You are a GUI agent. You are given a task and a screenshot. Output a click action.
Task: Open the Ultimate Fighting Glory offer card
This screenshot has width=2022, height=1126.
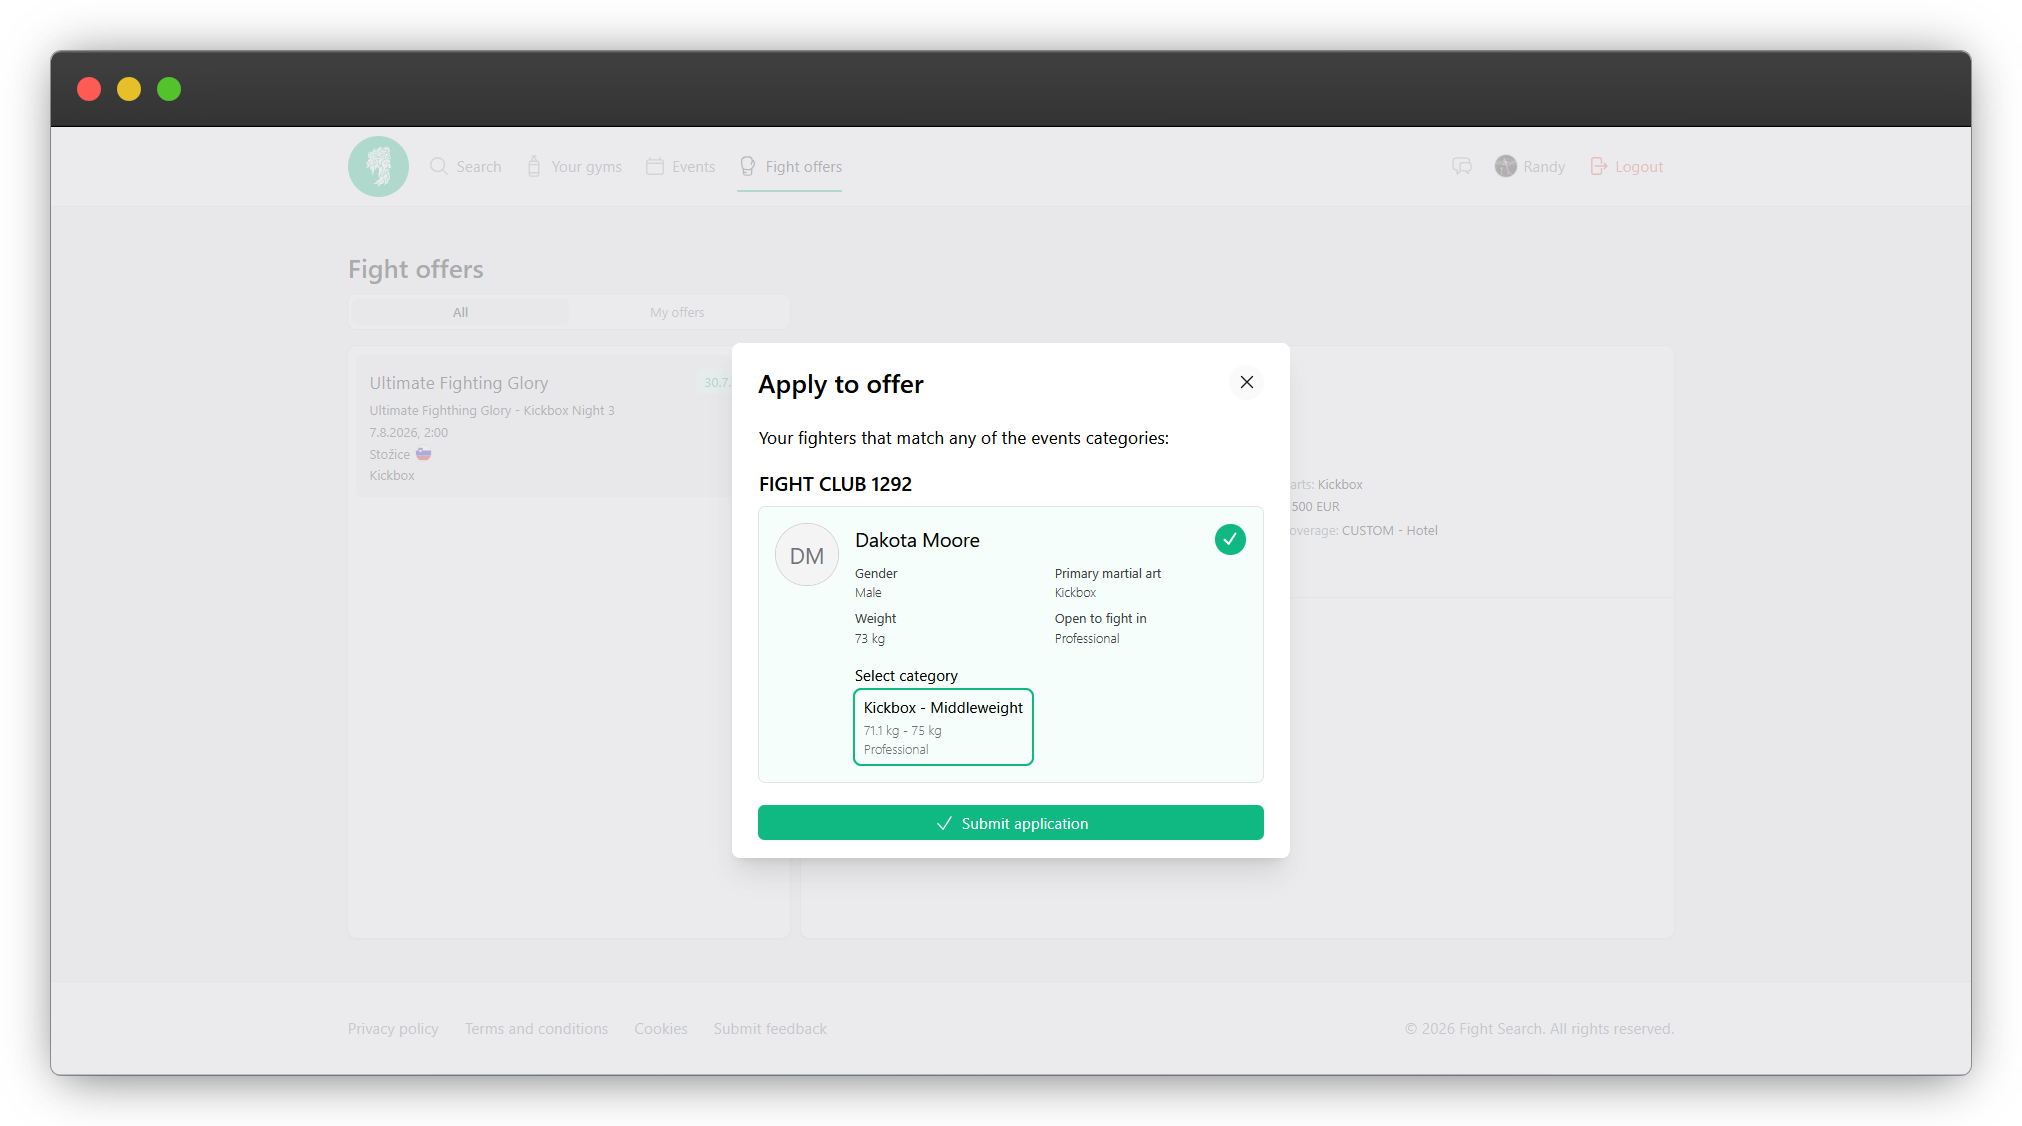click(x=545, y=427)
